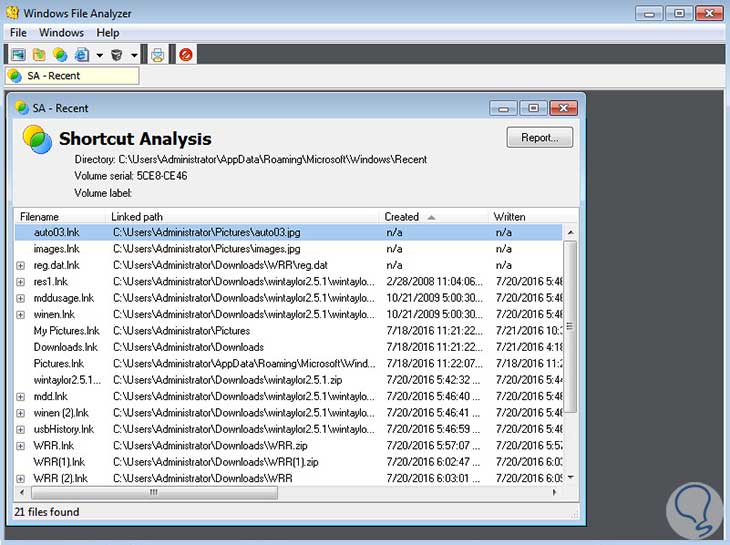730x545 pixels.
Task: Switch to the SA - Recent window tab
Action: [x=72, y=76]
